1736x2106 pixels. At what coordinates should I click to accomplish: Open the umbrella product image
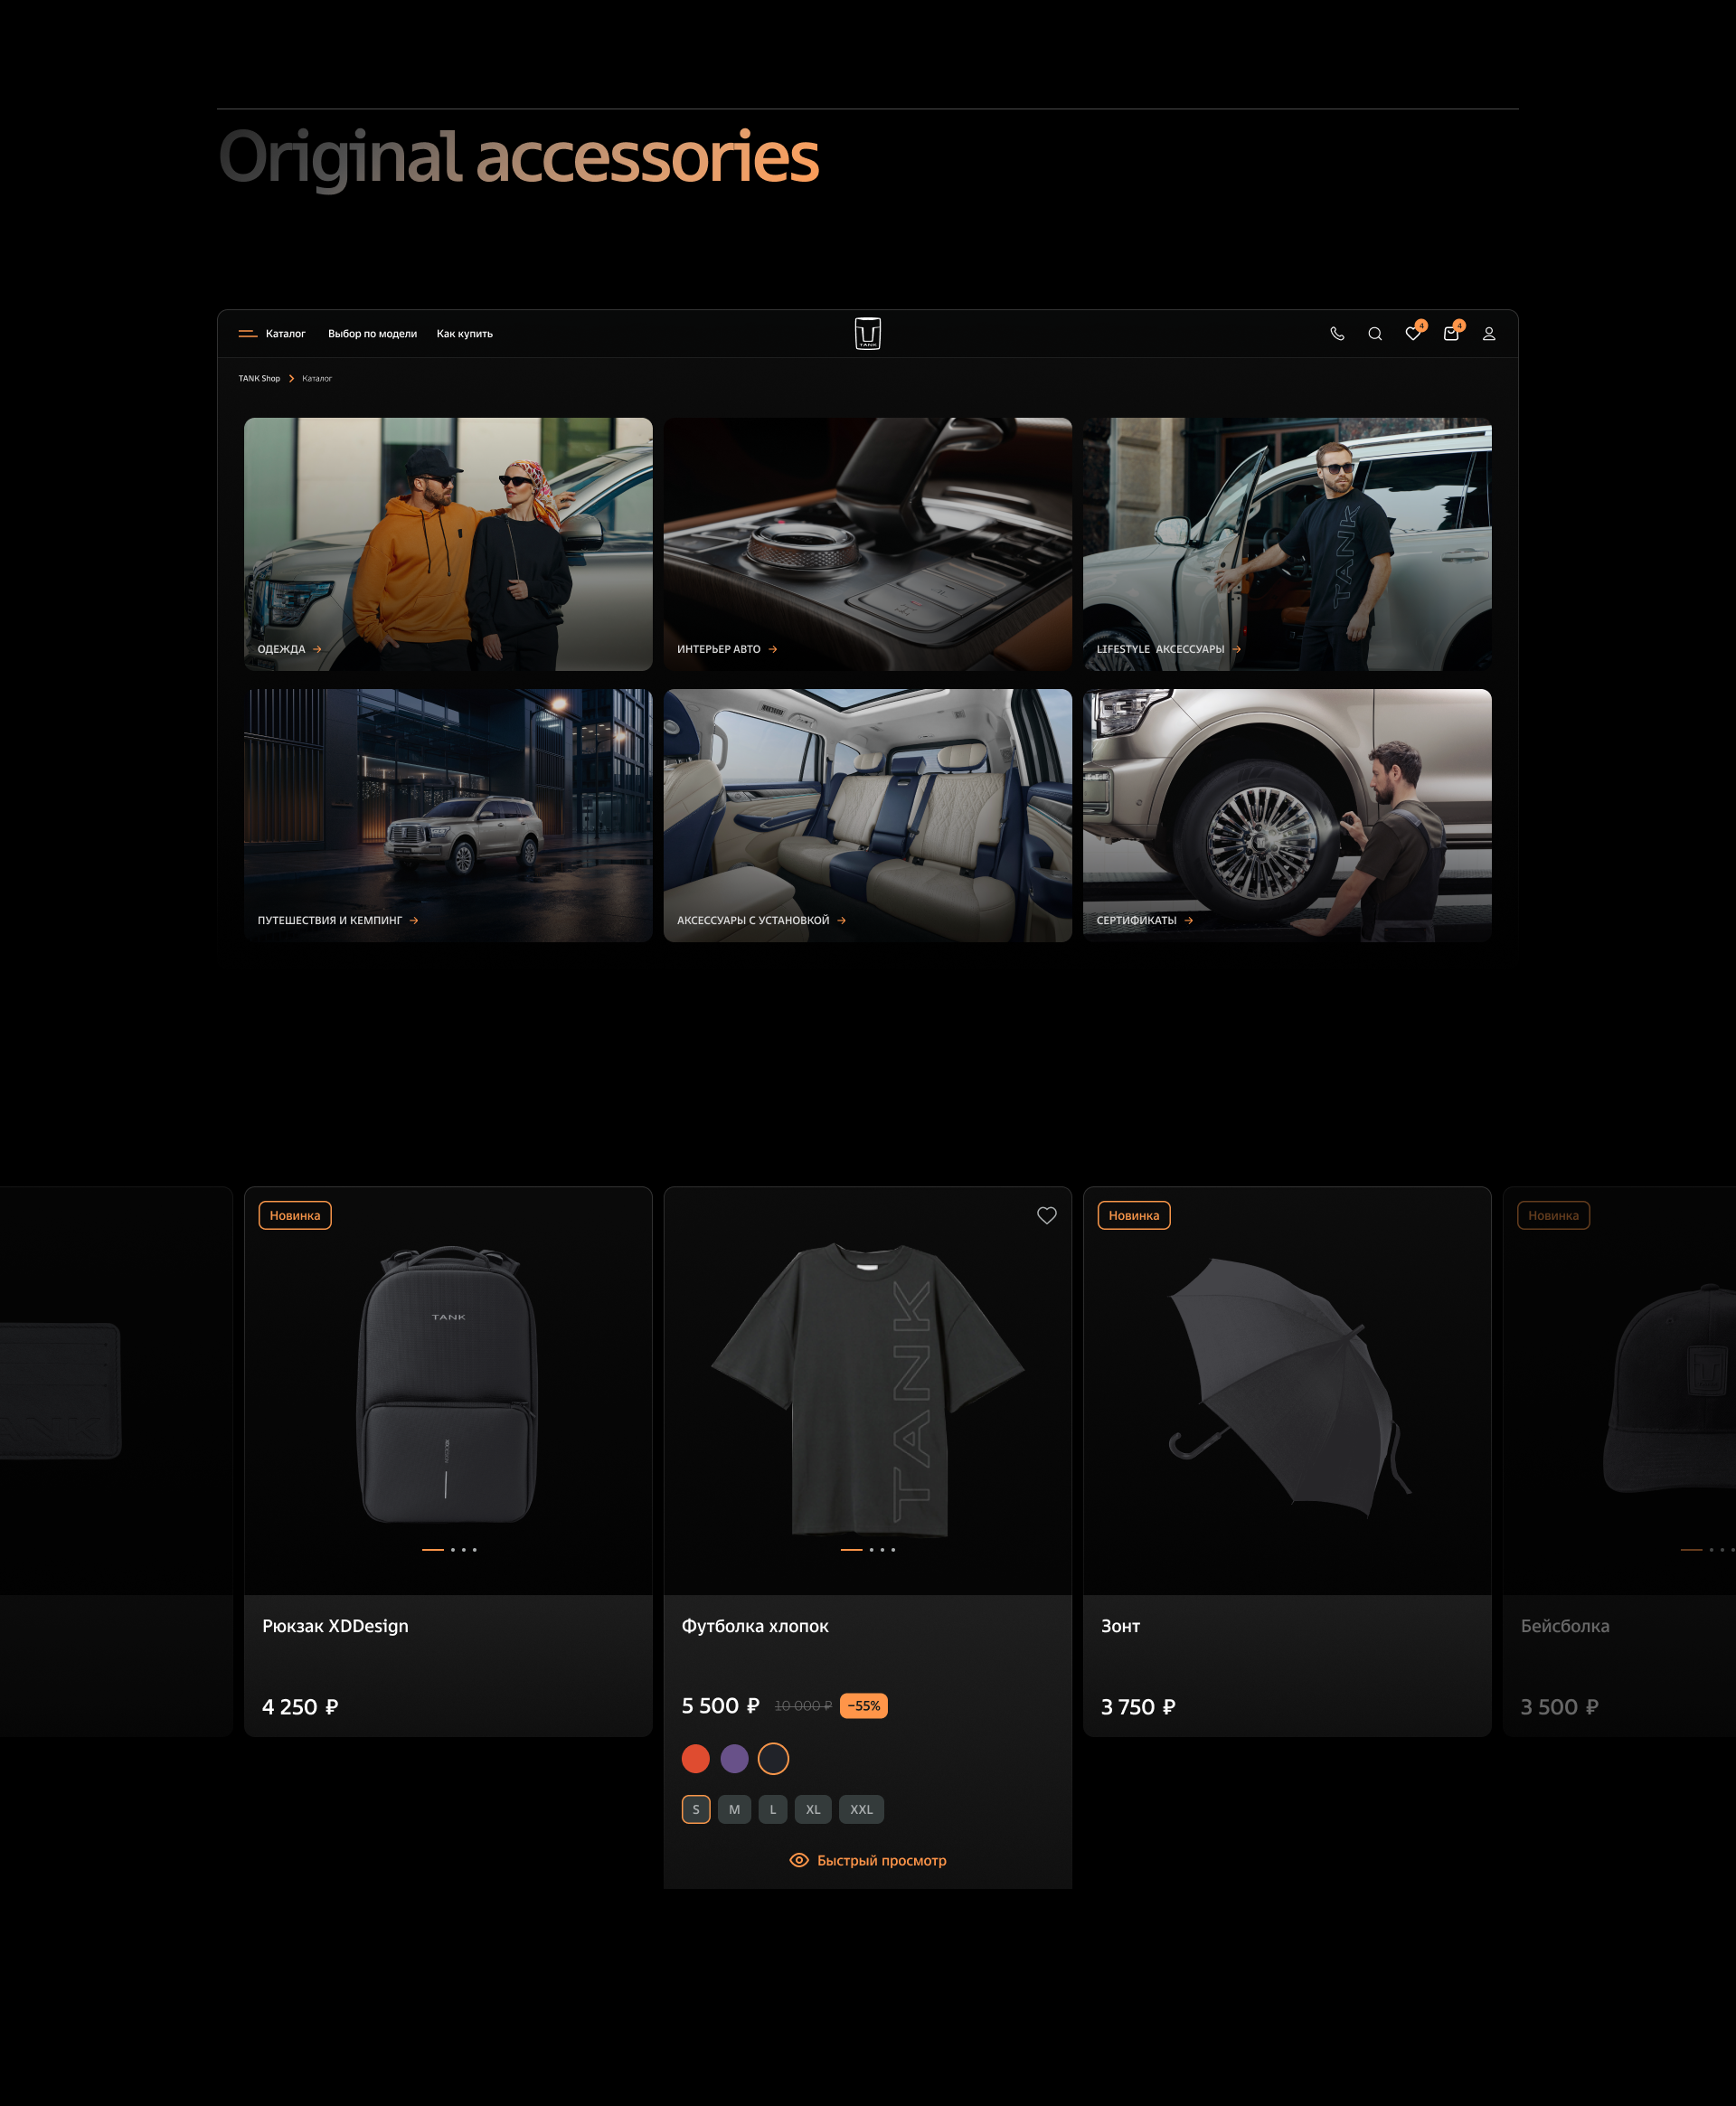1289,1388
